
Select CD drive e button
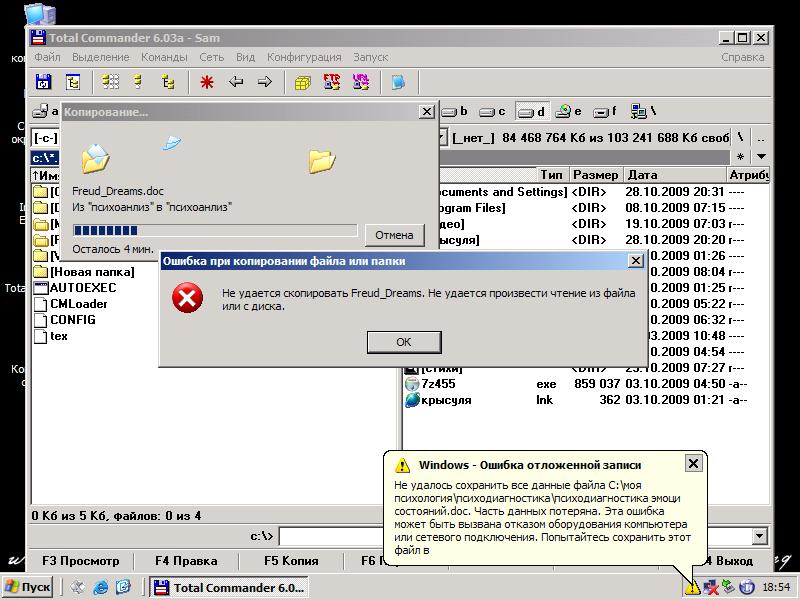pos(568,111)
